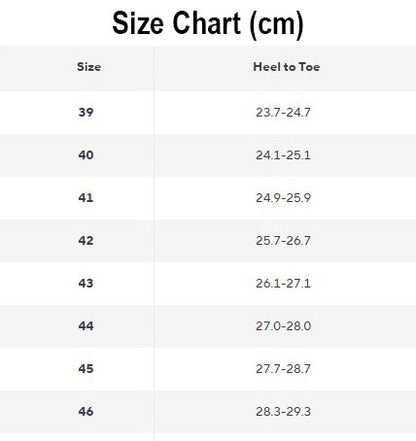Click size 39 in the table
The image size is (416, 441).
point(86,112)
